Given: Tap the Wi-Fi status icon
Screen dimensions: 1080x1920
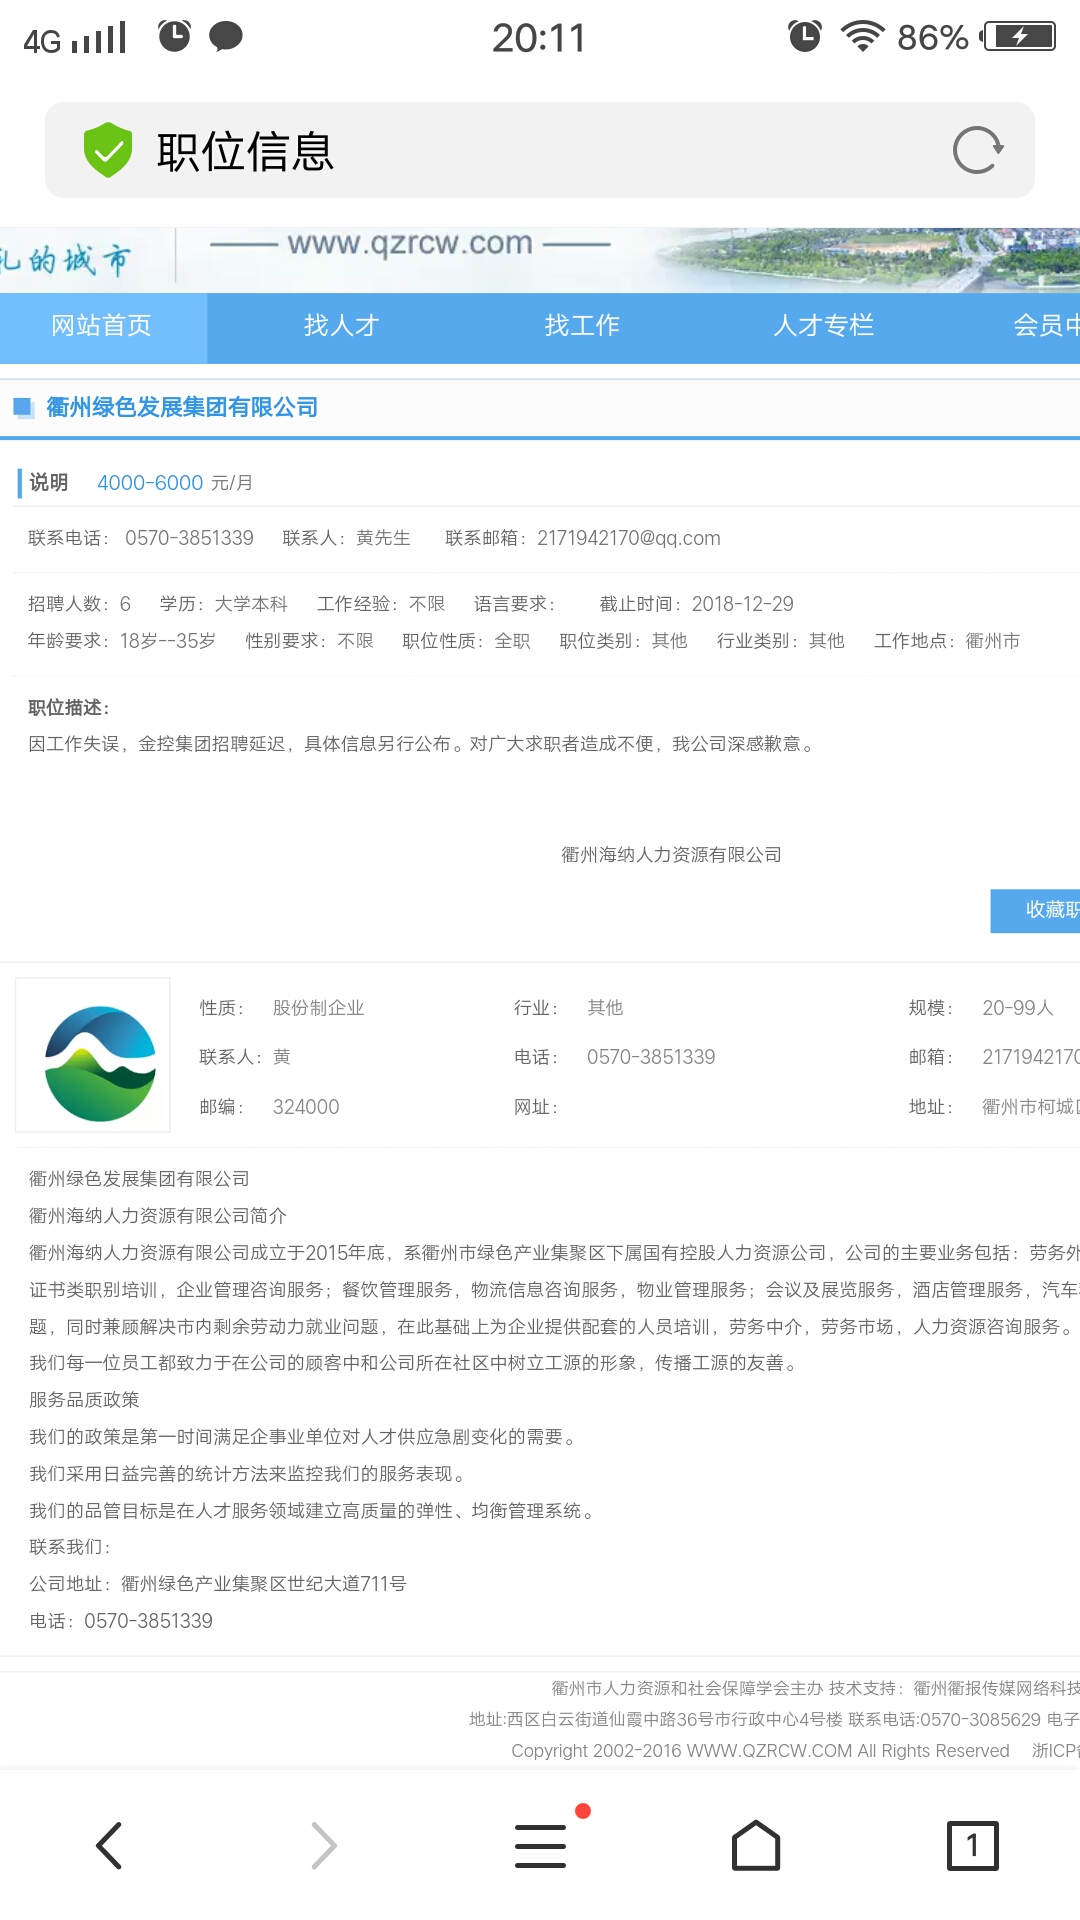Looking at the screenshot, I should [862, 37].
